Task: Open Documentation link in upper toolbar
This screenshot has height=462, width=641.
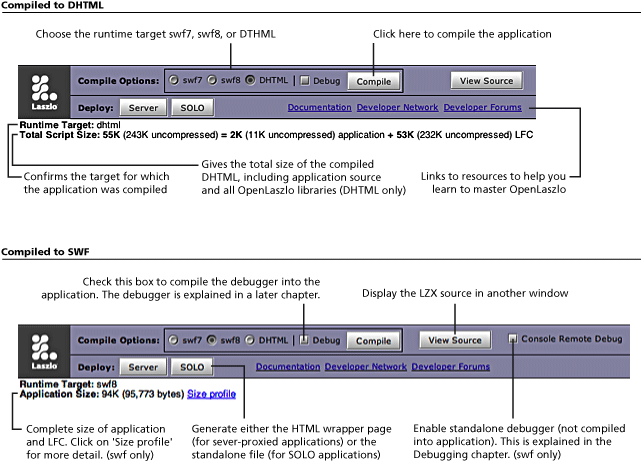Action: click(x=319, y=107)
